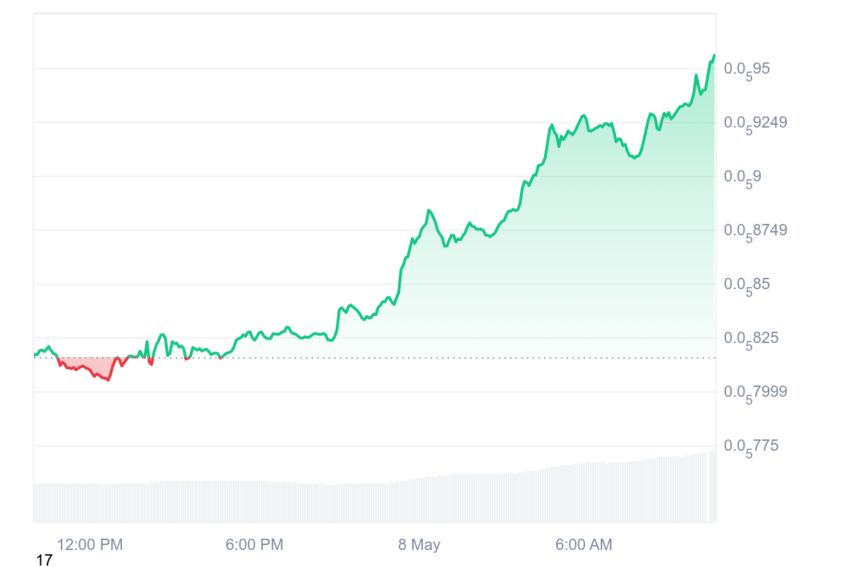Click the dotted opening-price baseline
The image size is (850, 567).
[374, 358]
